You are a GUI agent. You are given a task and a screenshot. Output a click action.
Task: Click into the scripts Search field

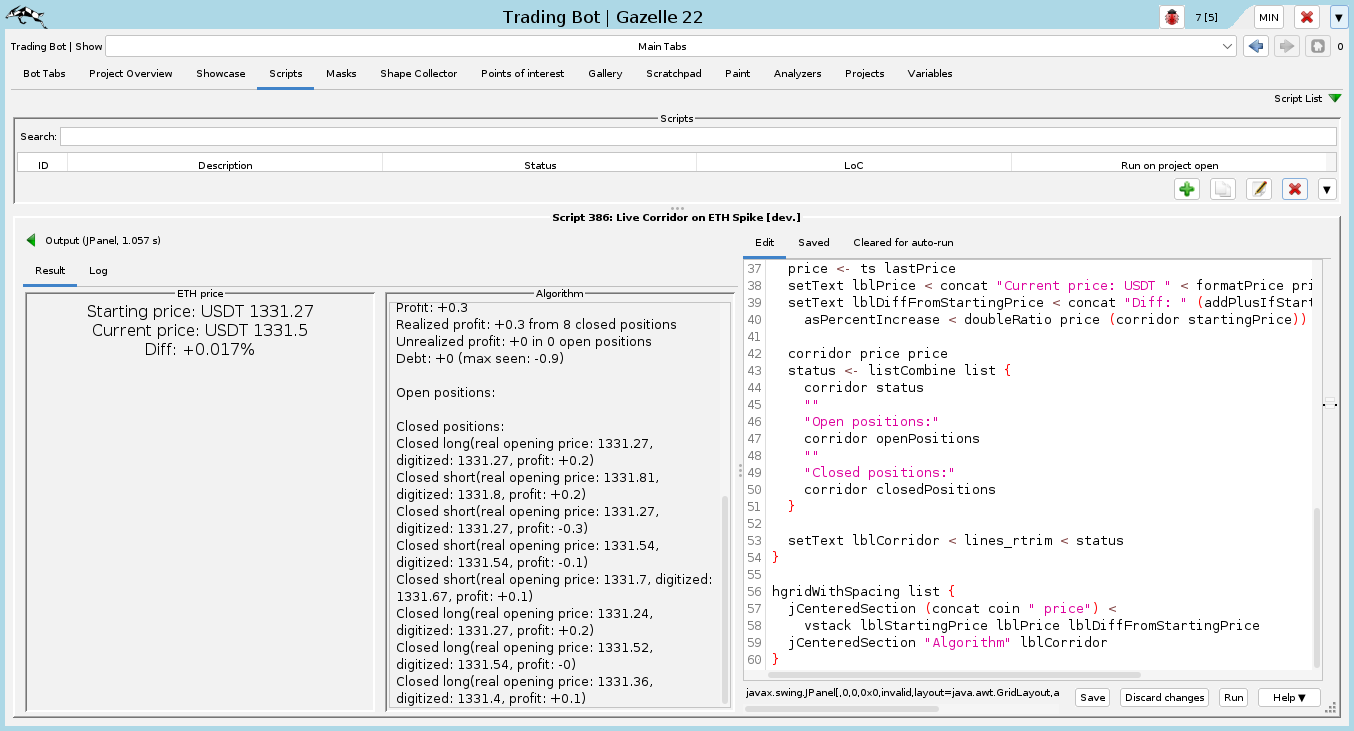pos(697,137)
